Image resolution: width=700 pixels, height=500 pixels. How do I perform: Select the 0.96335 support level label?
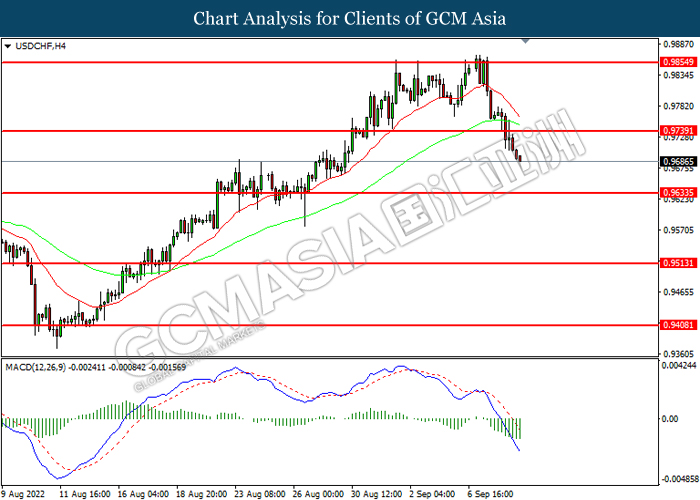tap(679, 193)
